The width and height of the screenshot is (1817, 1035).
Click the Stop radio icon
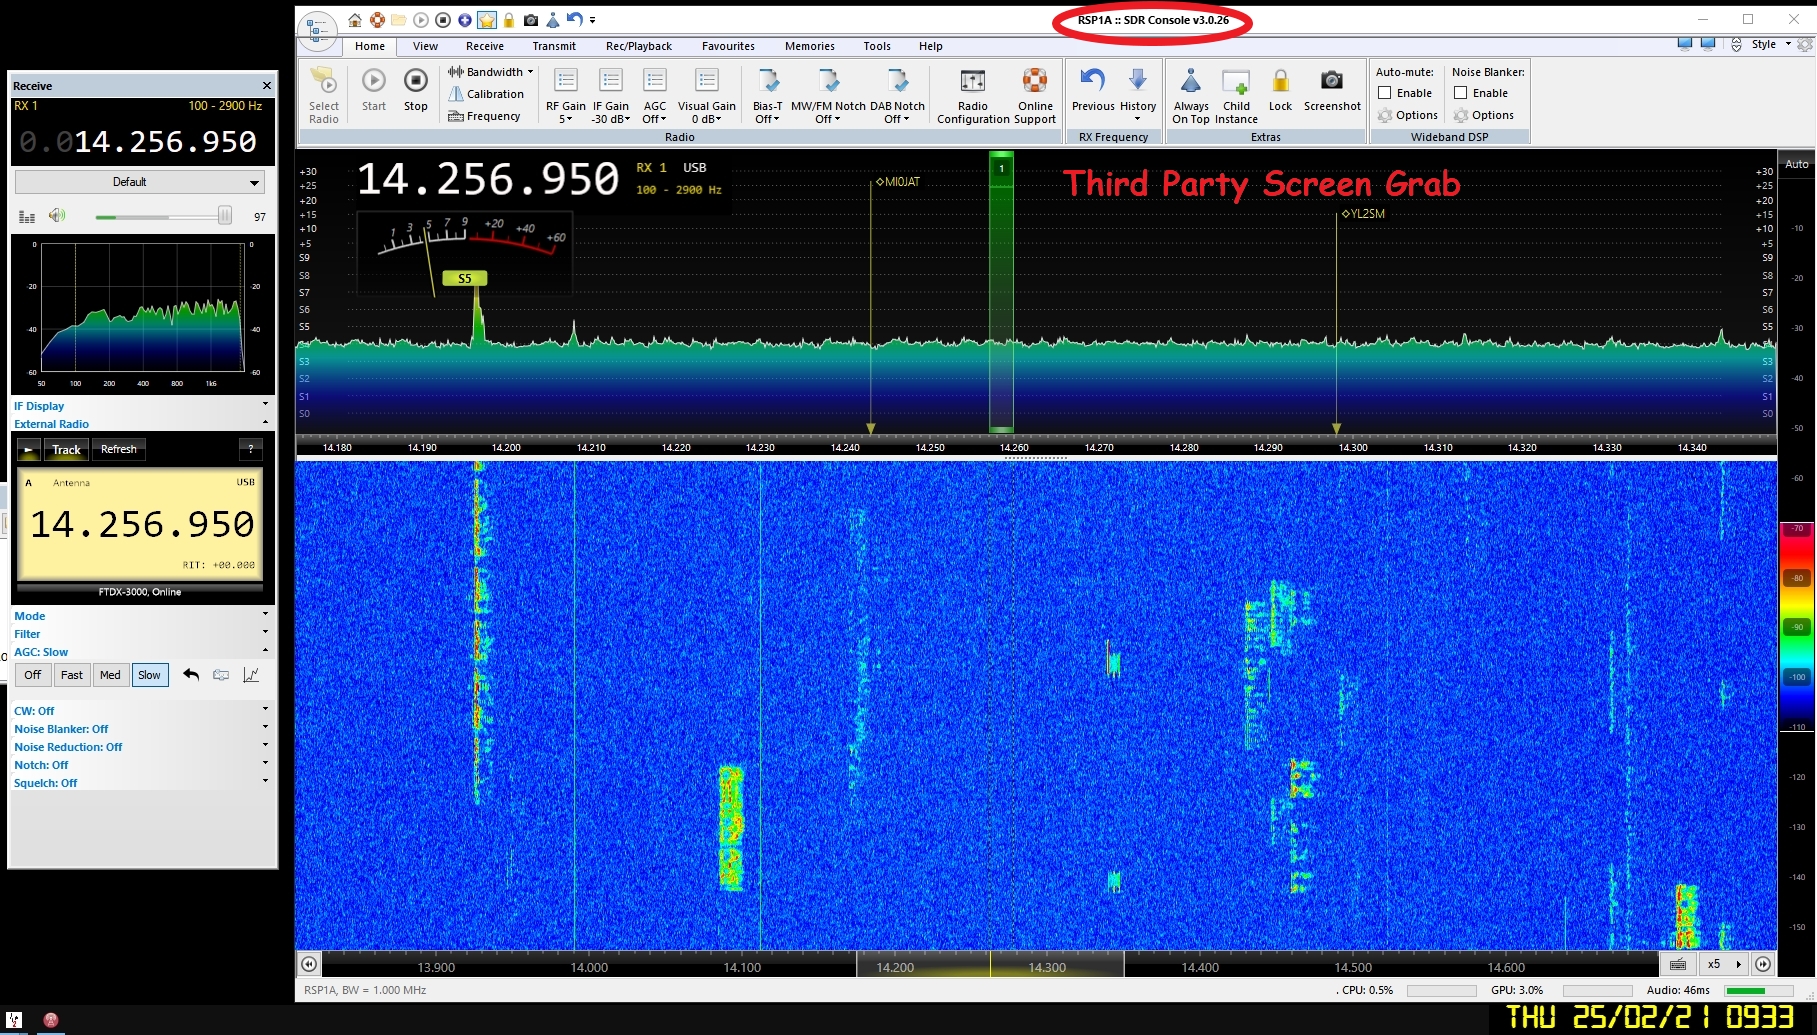coord(415,82)
